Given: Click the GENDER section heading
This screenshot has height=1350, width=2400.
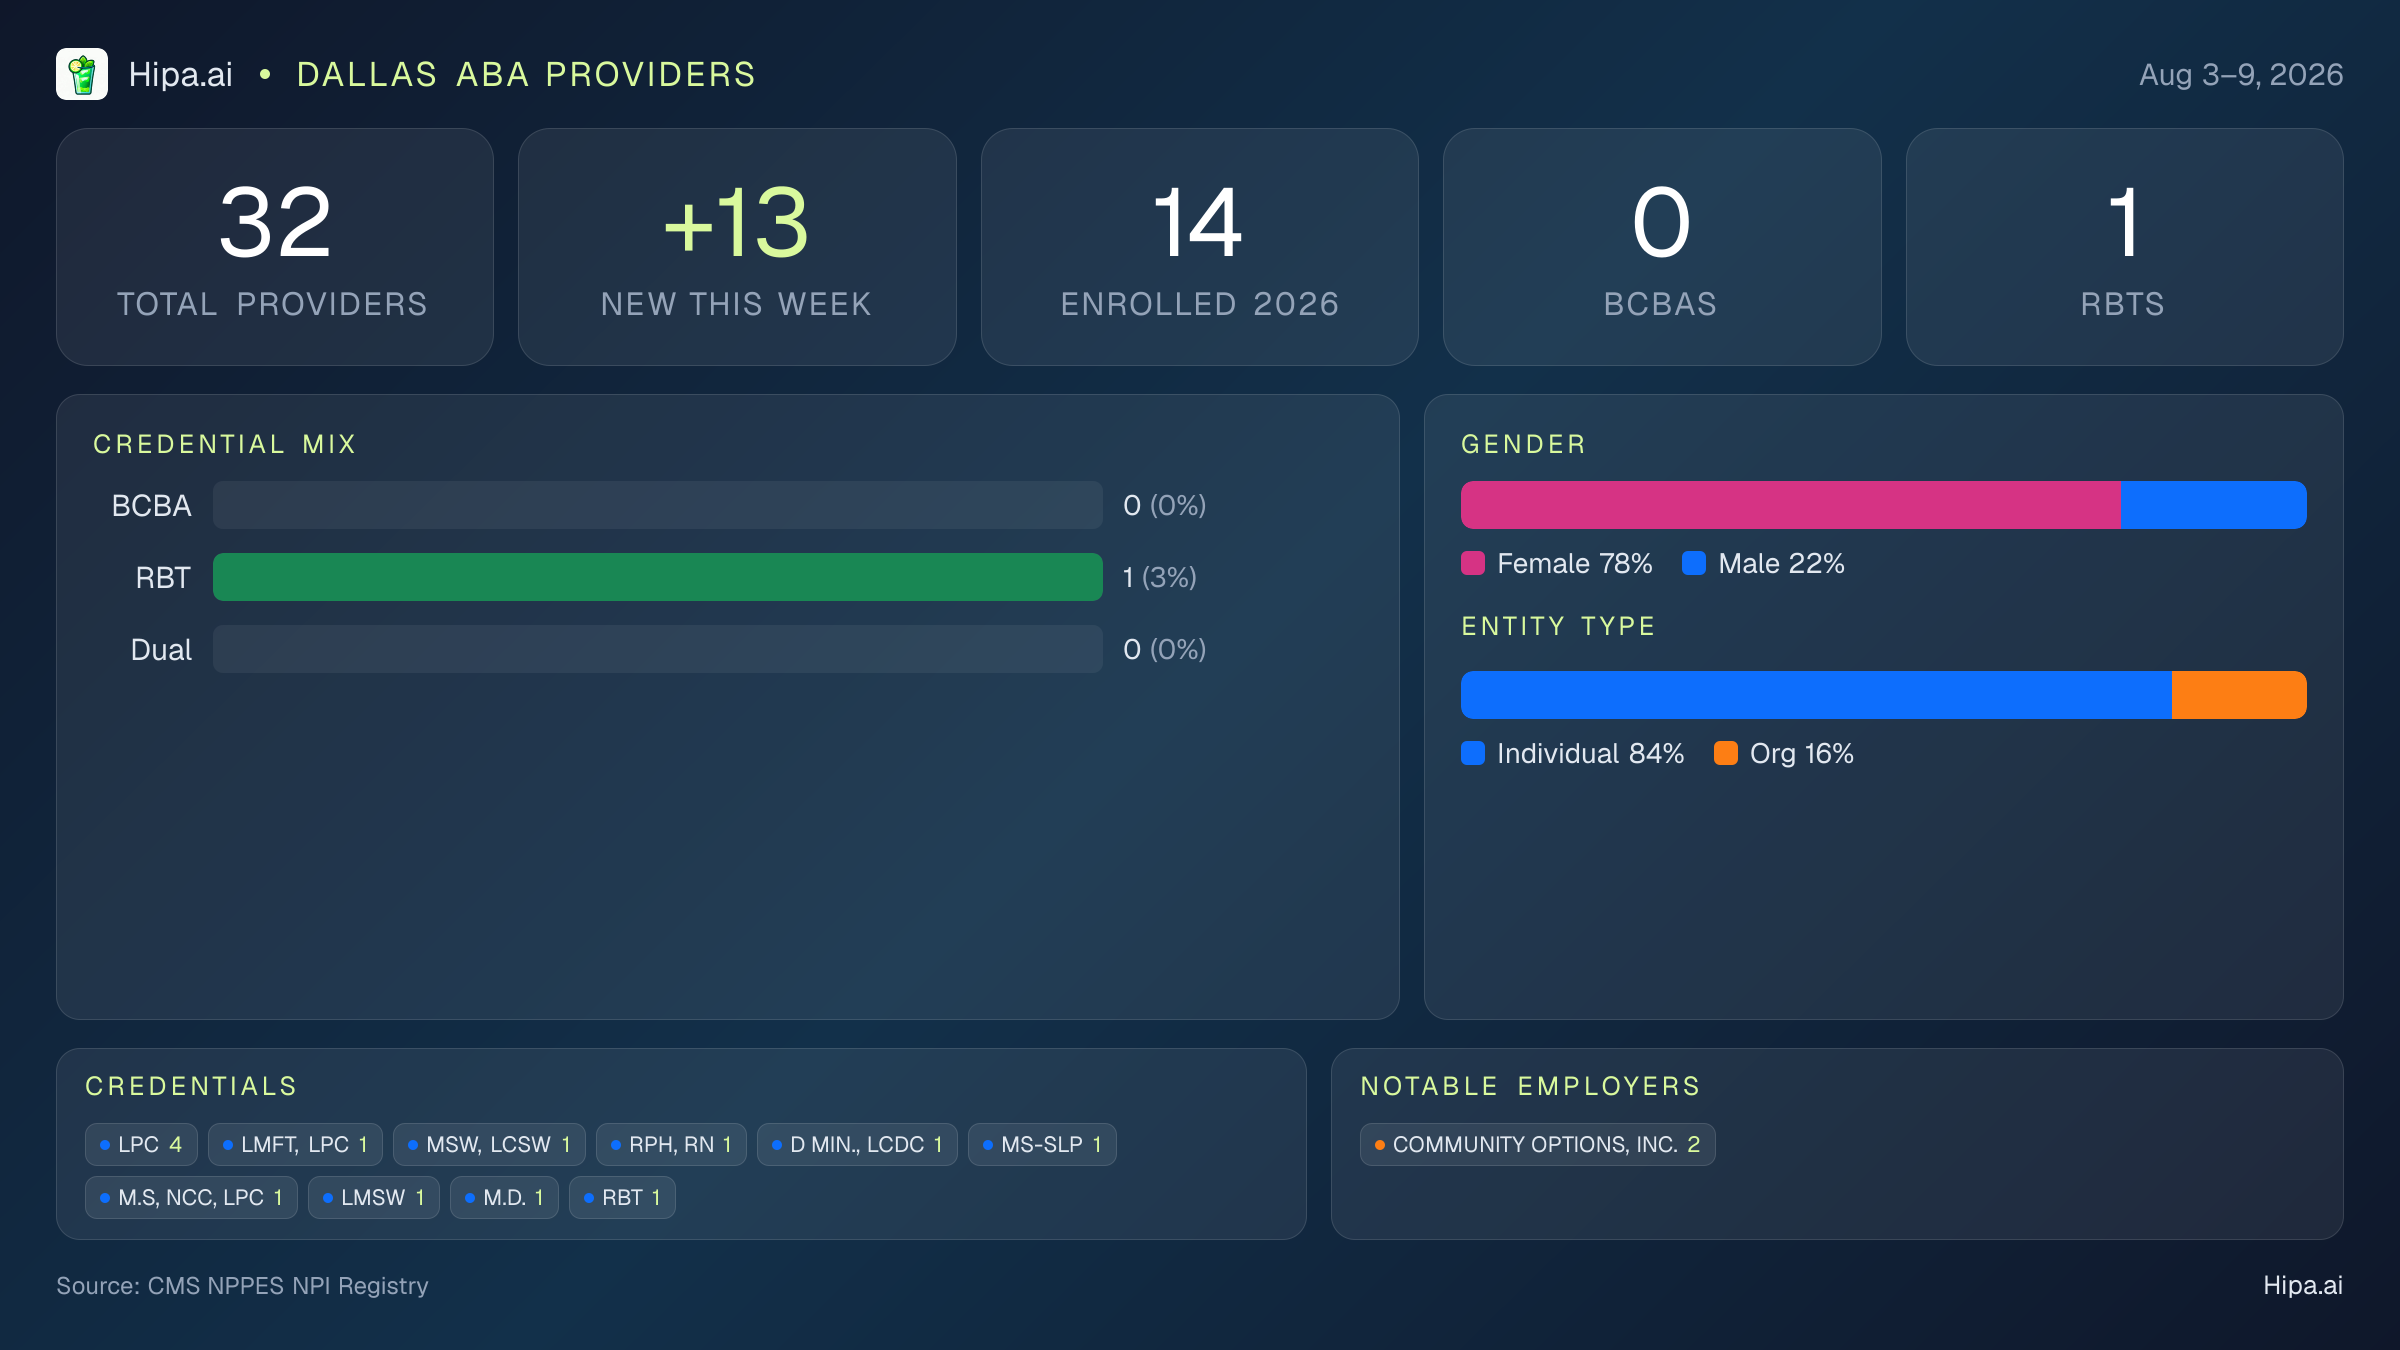Looking at the screenshot, I should click(x=1523, y=444).
